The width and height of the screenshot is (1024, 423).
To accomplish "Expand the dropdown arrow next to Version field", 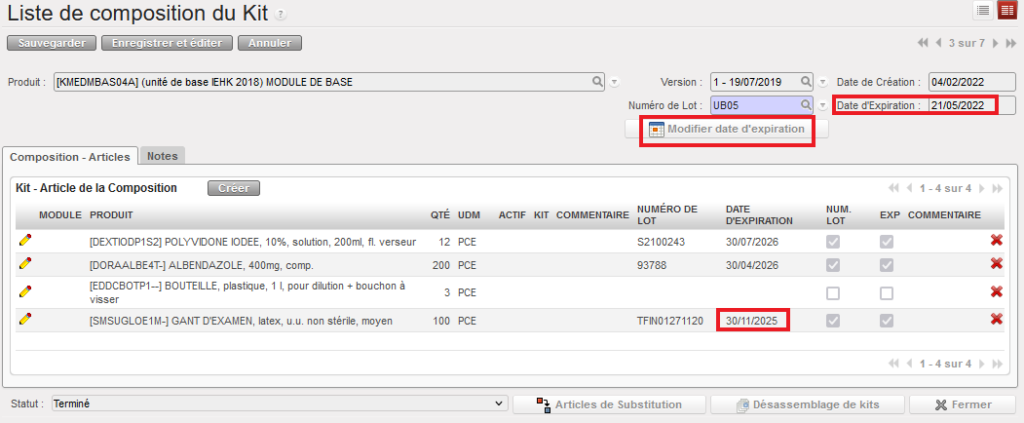I will pyautogui.click(x=822, y=82).
